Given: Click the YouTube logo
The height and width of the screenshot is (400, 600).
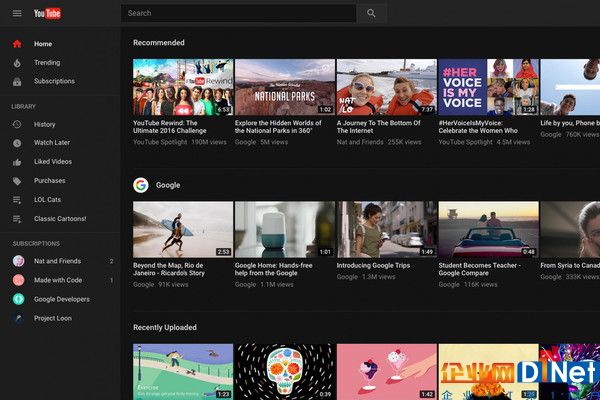Looking at the screenshot, I should tap(47, 13).
